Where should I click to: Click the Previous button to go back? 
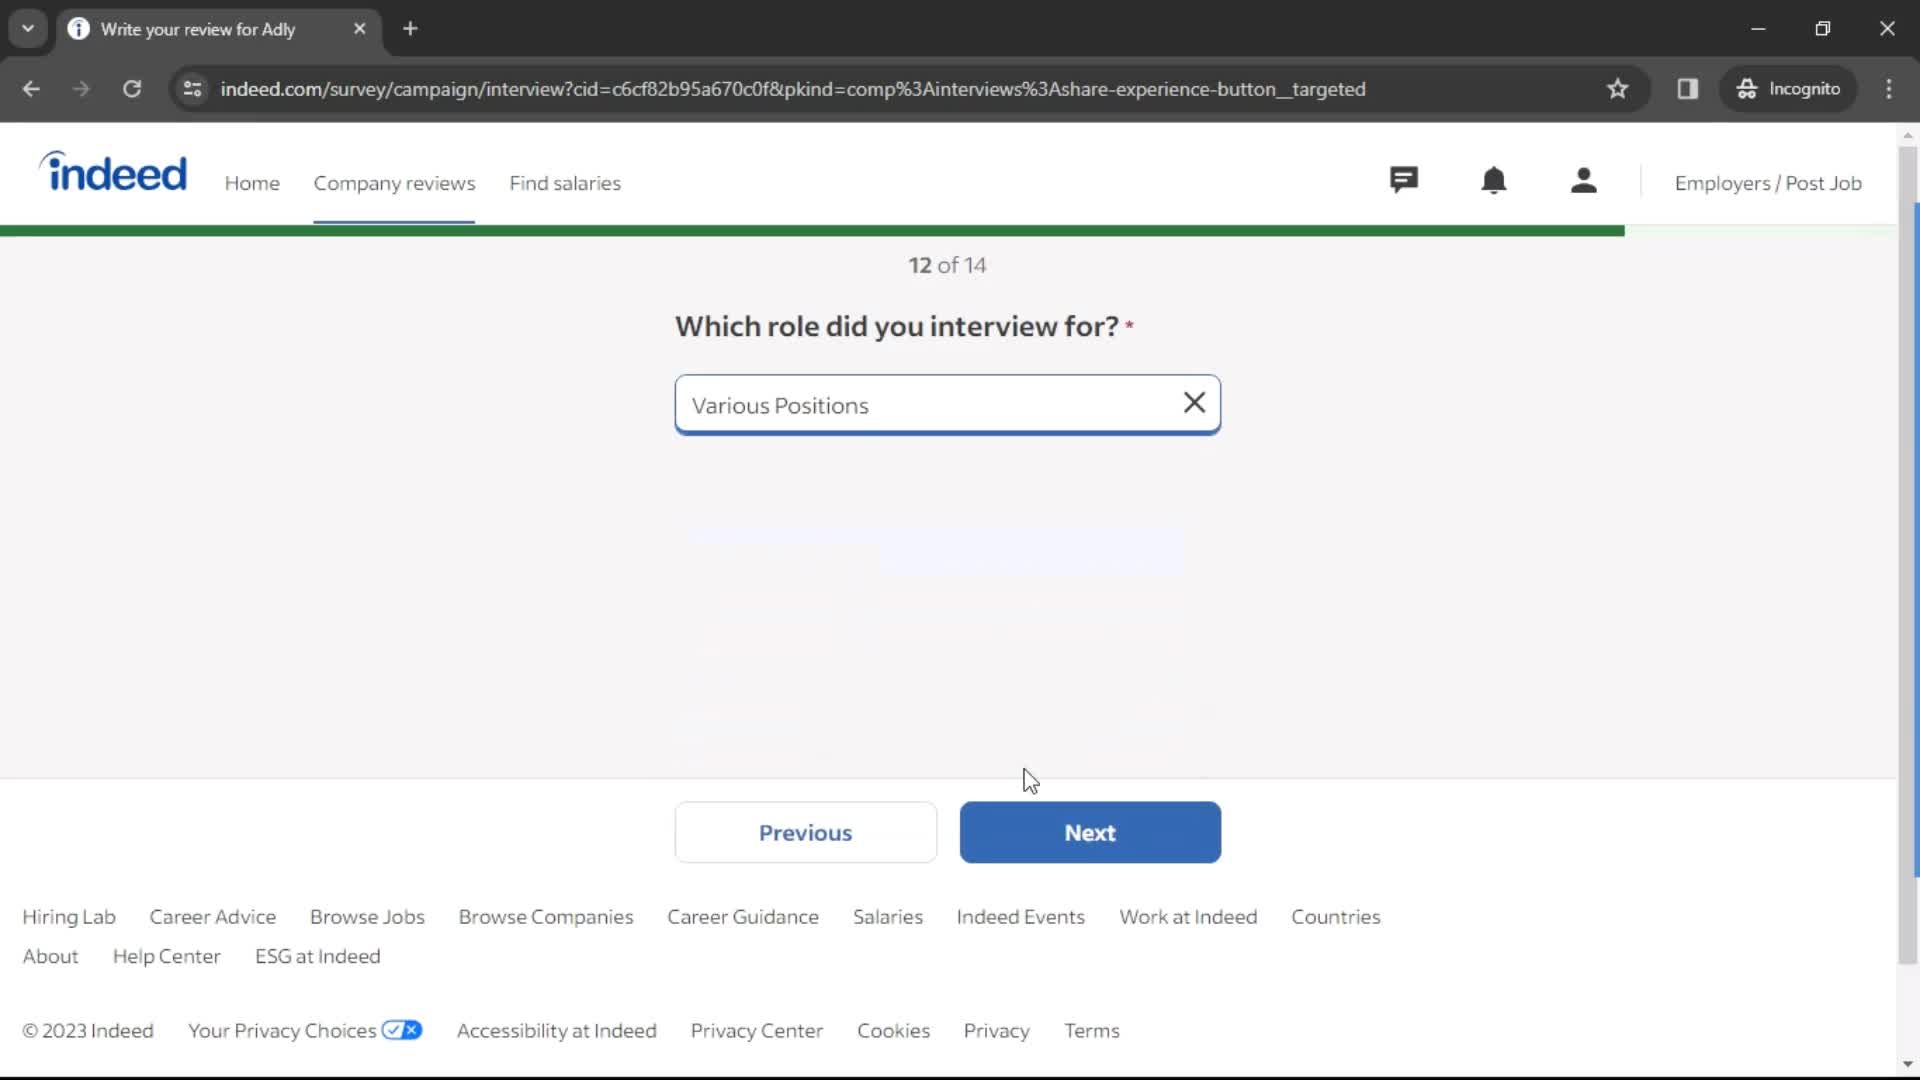806,832
